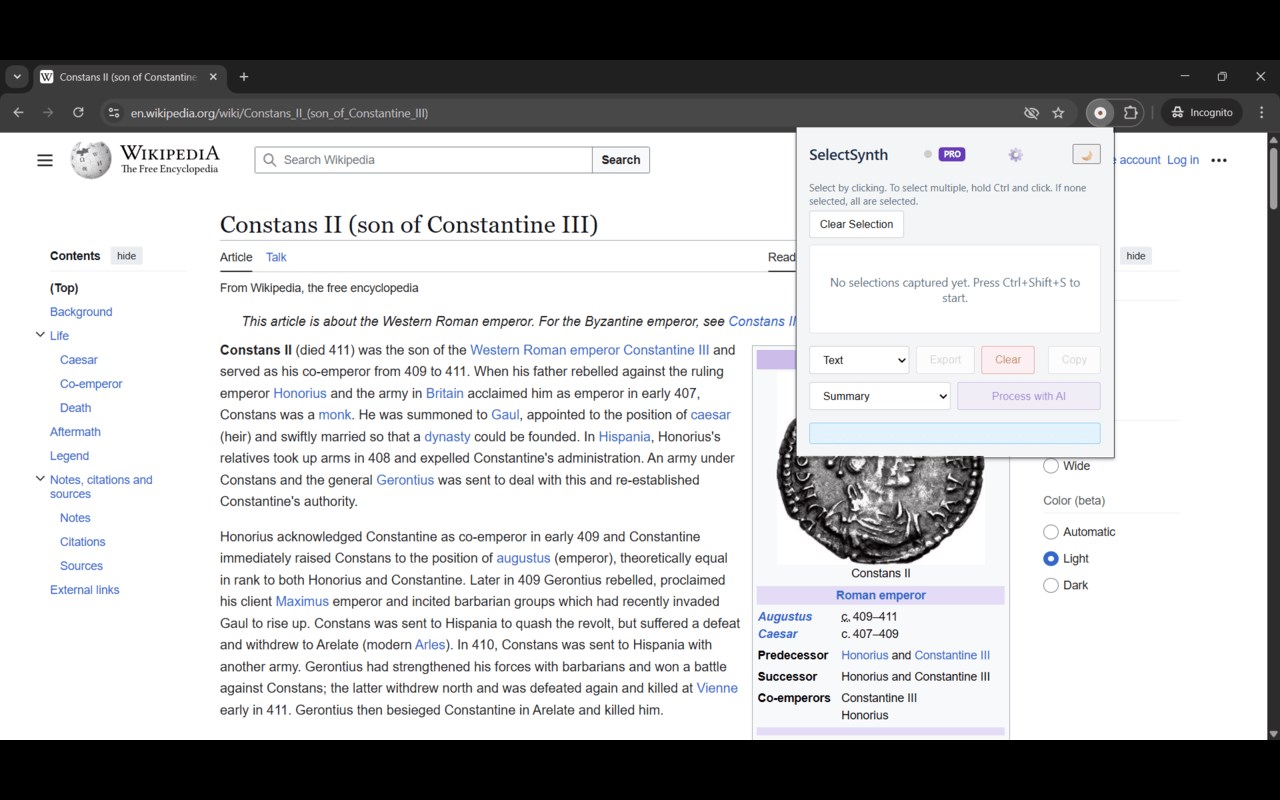Toggle dark mode moon button in SelectSynth
The image size is (1280, 800).
pyautogui.click(x=1086, y=154)
